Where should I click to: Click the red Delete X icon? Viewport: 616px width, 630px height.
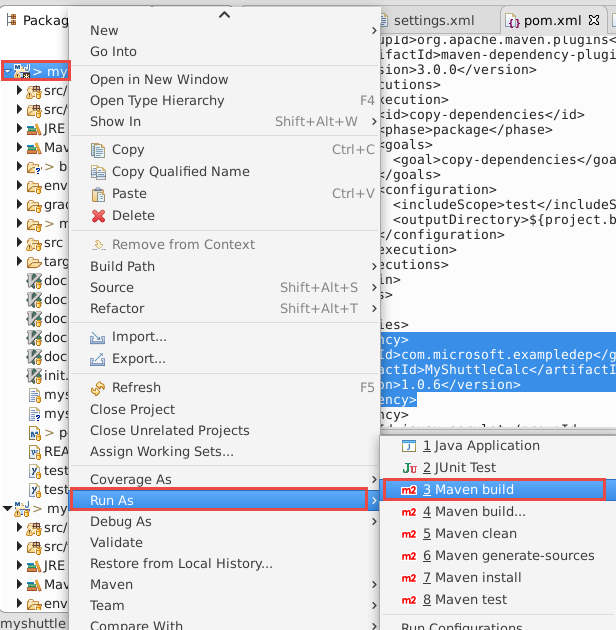point(98,216)
